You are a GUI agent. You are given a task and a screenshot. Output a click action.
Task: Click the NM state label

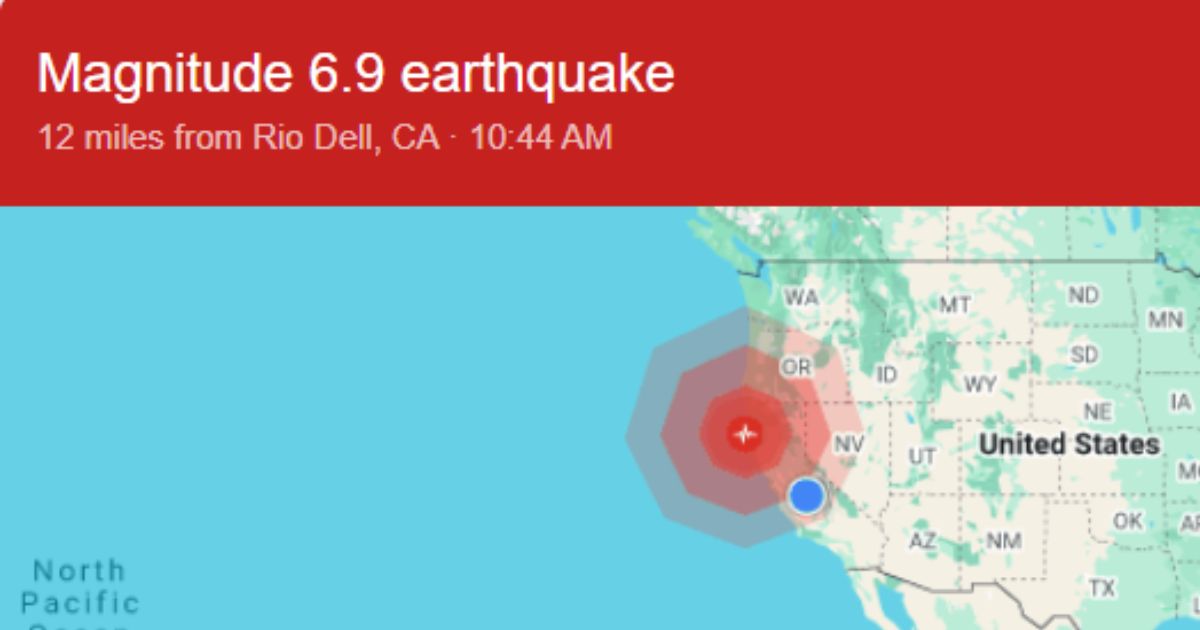point(1004,541)
